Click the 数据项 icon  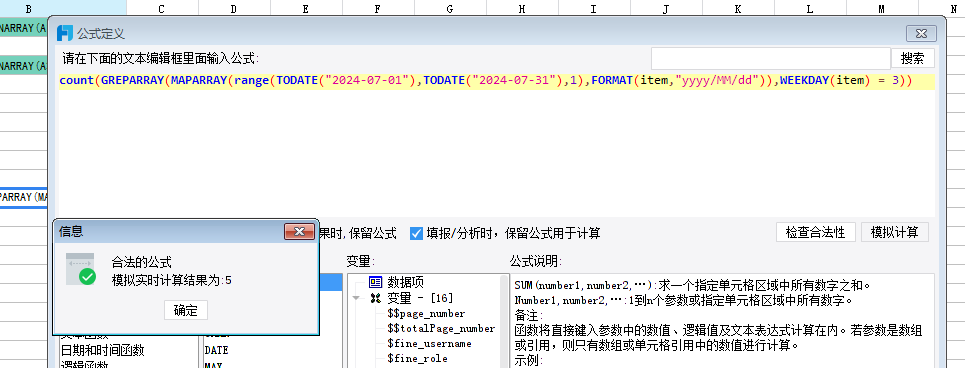pyautogui.click(x=375, y=282)
